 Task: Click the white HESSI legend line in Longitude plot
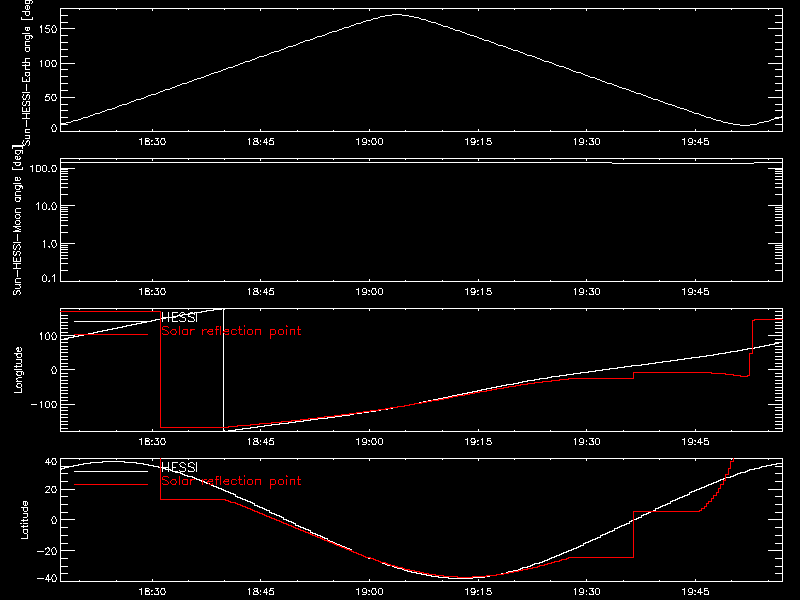coord(111,321)
